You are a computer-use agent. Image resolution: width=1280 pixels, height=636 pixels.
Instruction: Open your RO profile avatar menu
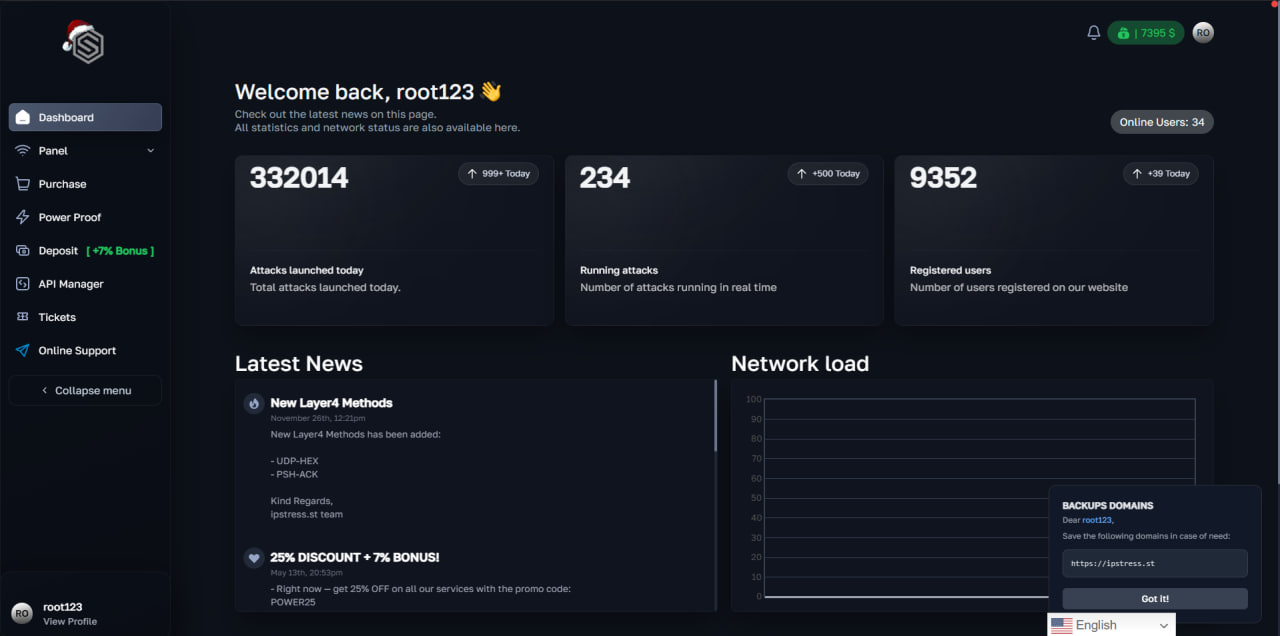(1203, 32)
